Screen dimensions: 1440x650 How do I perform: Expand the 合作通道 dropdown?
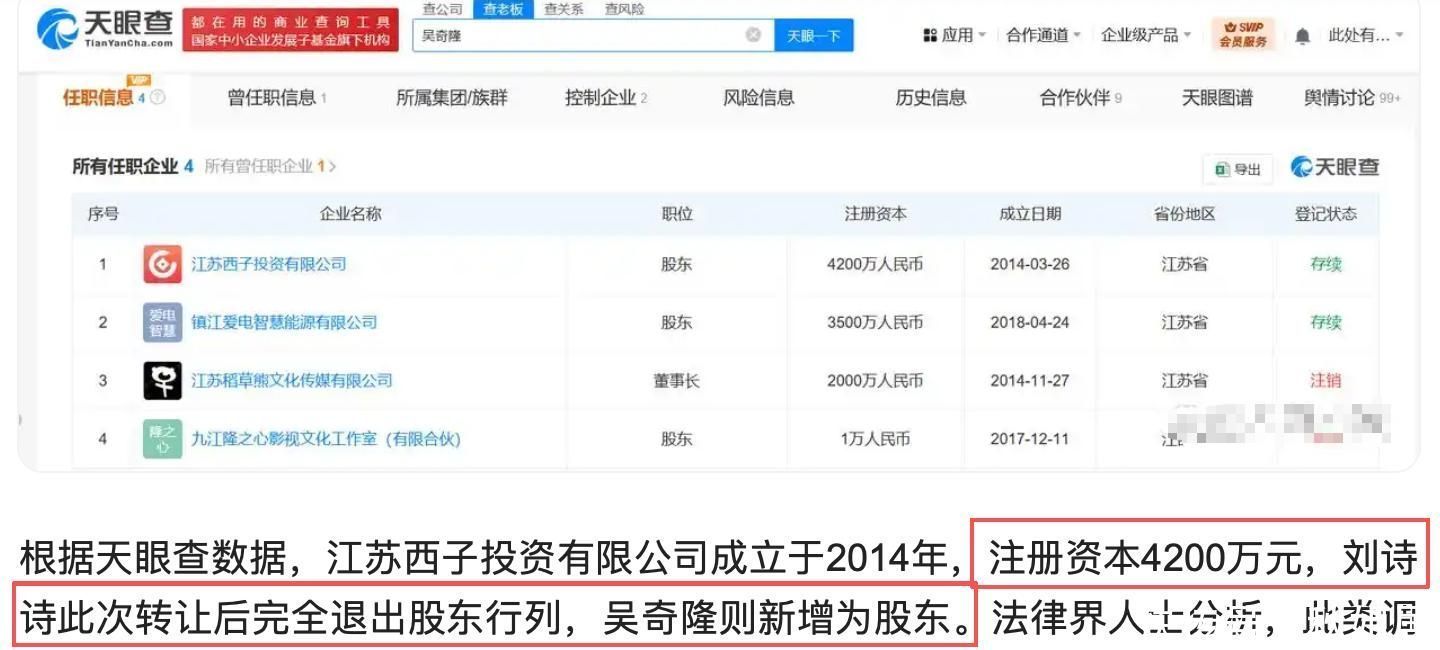pyautogui.click(x=1043, y=35)
